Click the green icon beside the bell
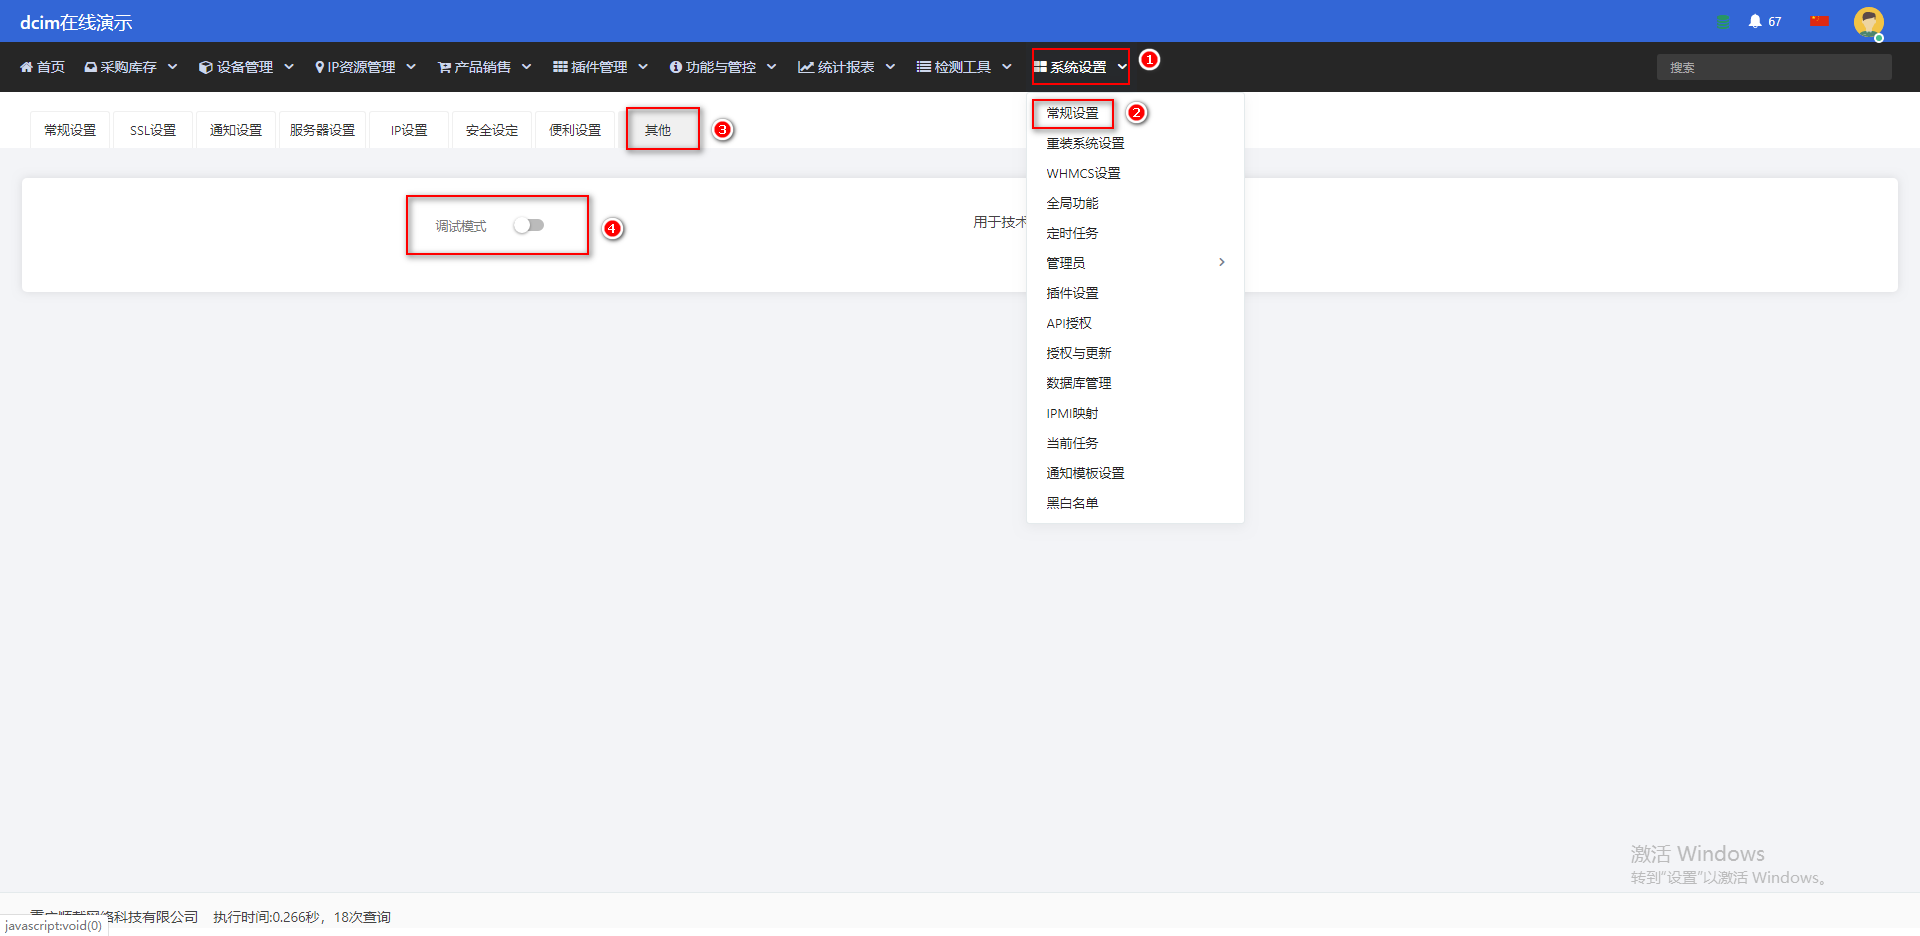1920x936 pixels. [1724, 21]
